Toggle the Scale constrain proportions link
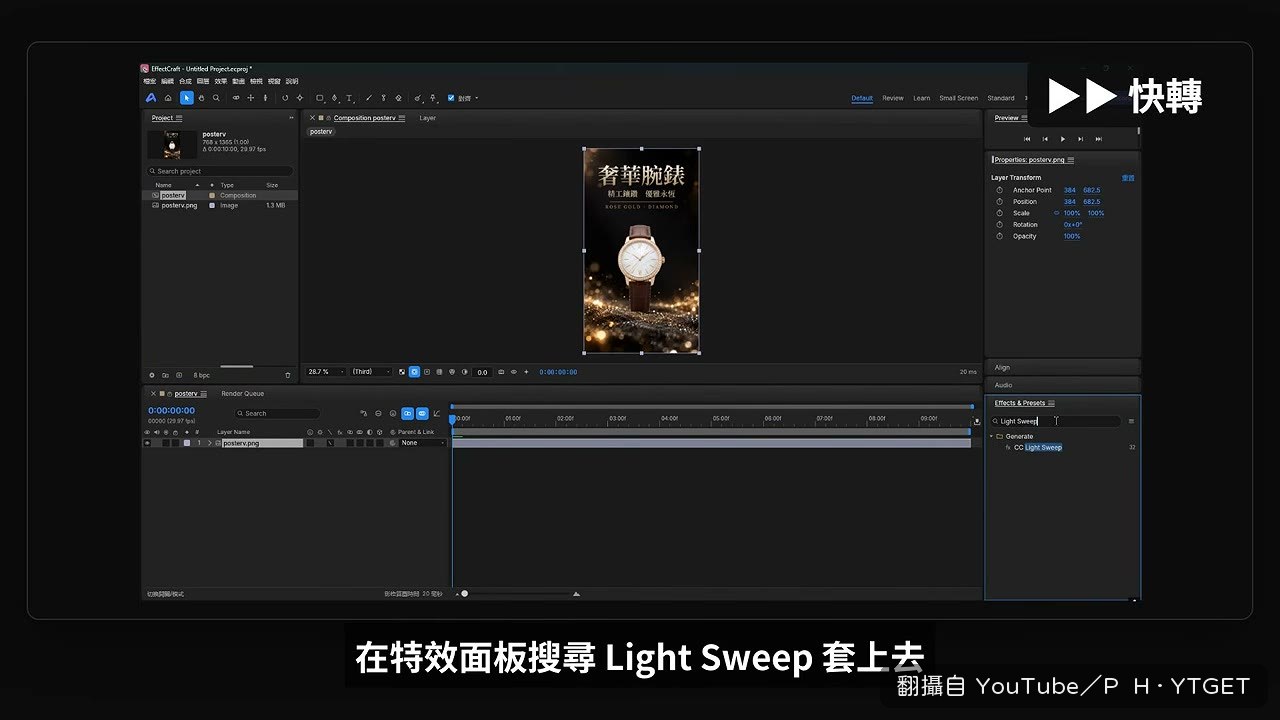The image size is (1280, 720). pos(1056,213)
